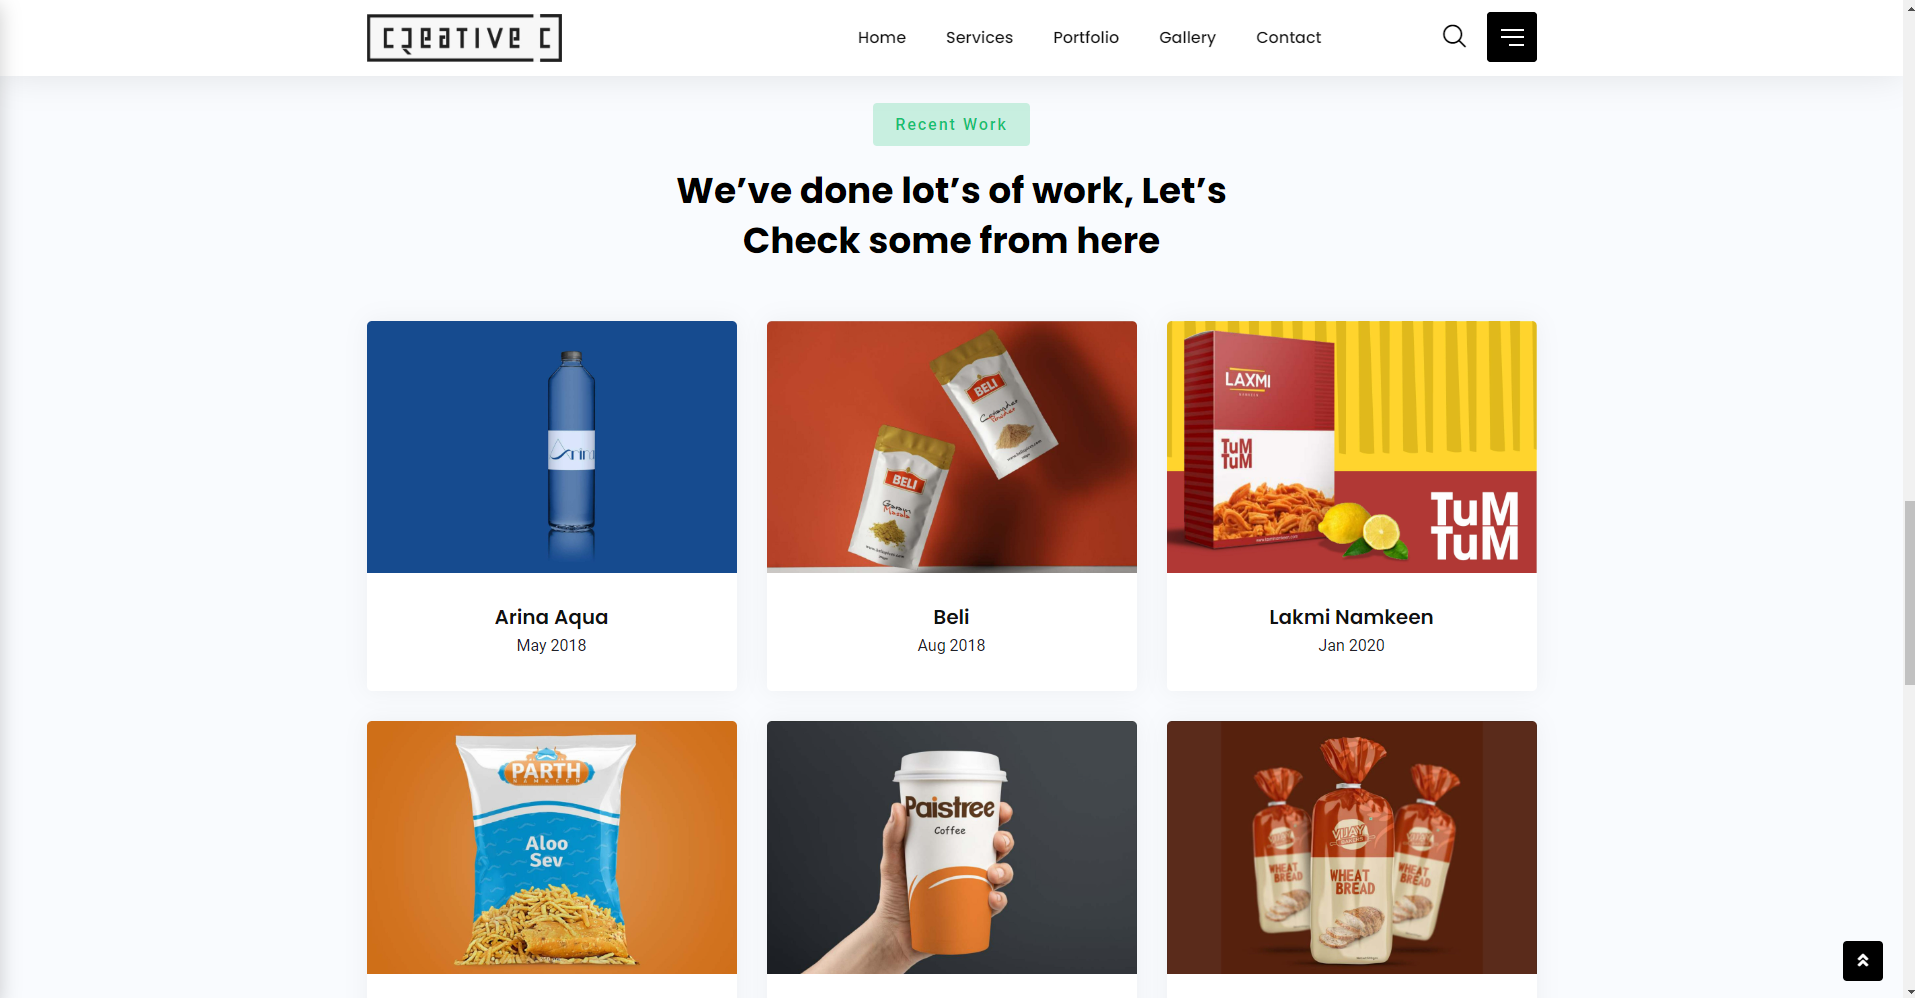Image resolution: width=1915 pixels, height=998 pixels.
Task: Open the Wheat Bread packaging image
Action: coord(1352,847)
